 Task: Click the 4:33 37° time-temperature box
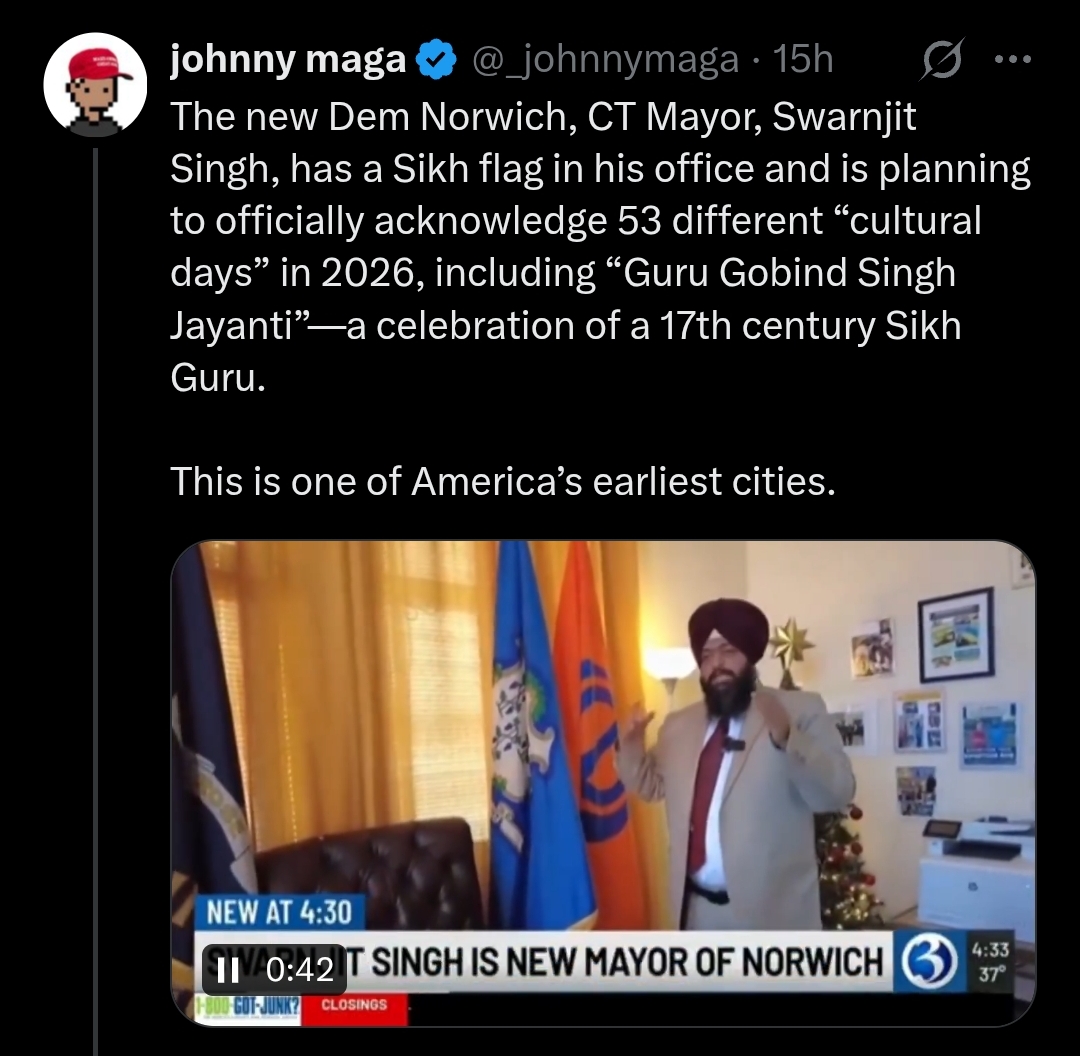[x=990, y=962]
